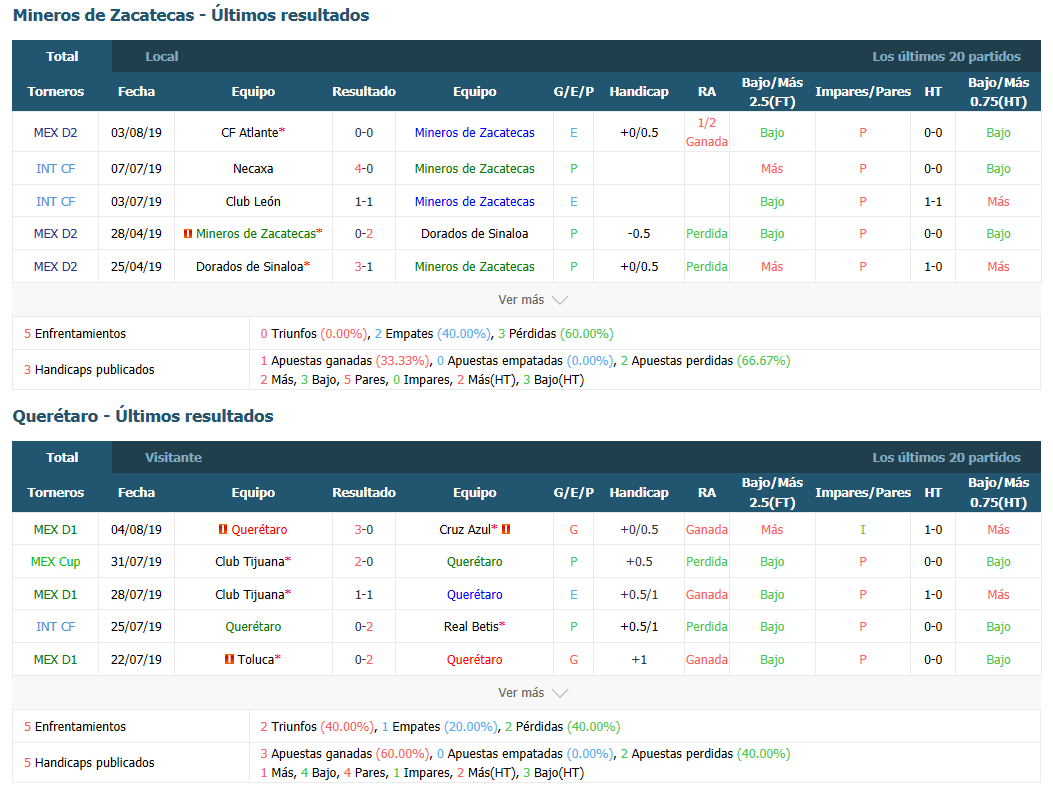The image size is (1053, 788).
Task: Click the Resultado column header in Querétaro table
Action: coord(364,492)
